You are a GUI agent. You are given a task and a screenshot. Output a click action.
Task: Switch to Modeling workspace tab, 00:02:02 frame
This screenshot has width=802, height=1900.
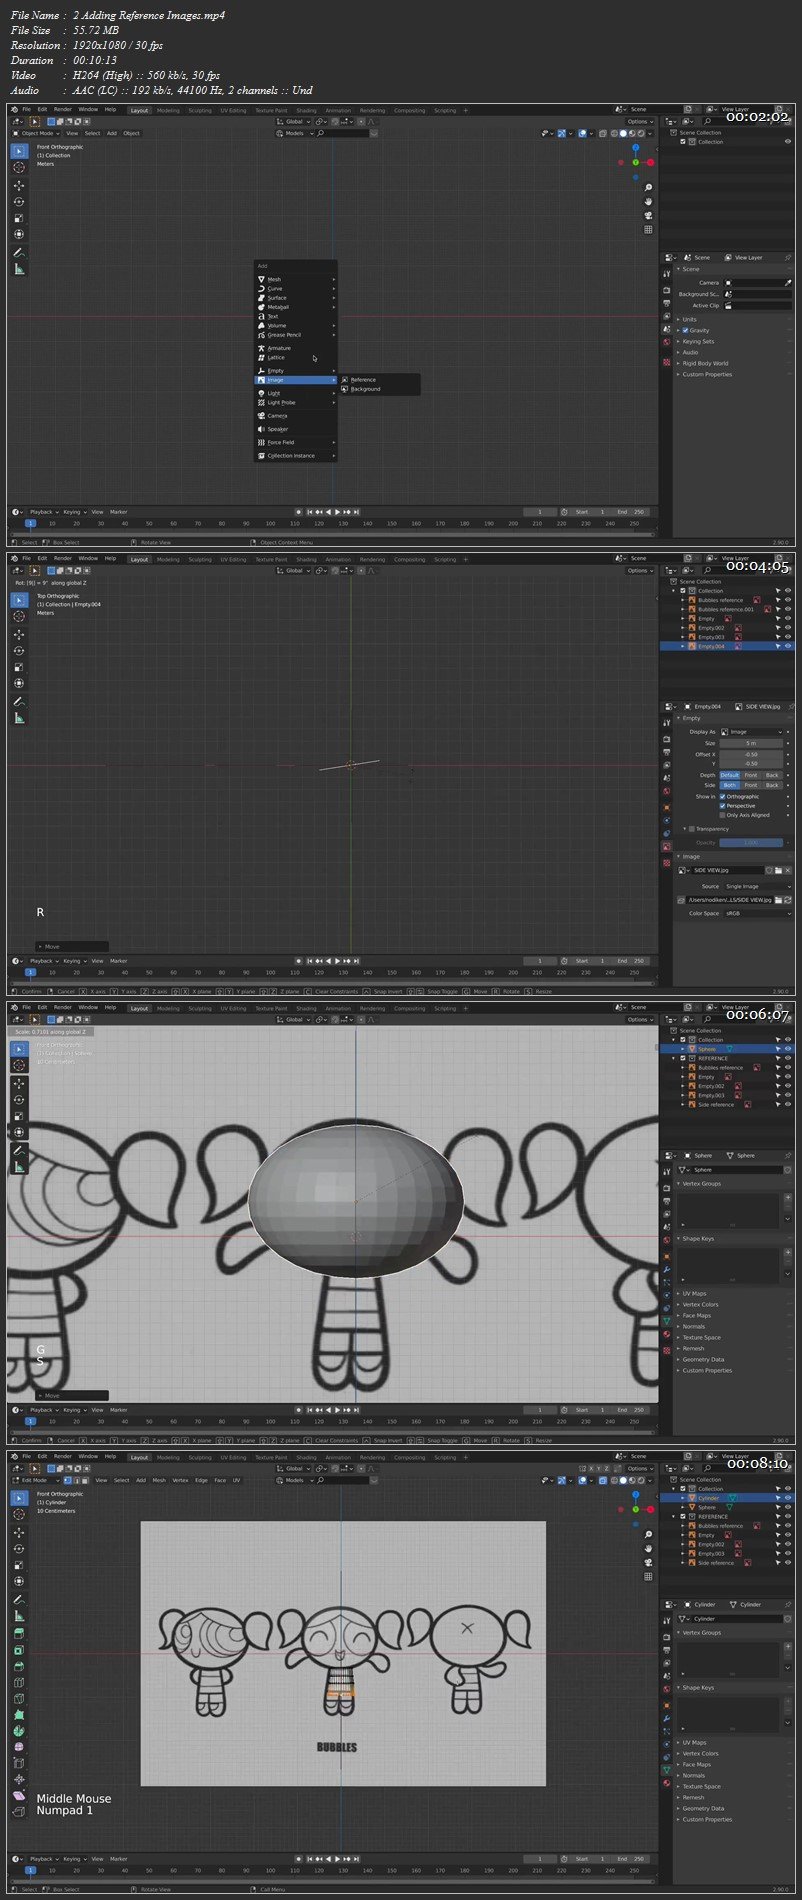tap(168, 111)
